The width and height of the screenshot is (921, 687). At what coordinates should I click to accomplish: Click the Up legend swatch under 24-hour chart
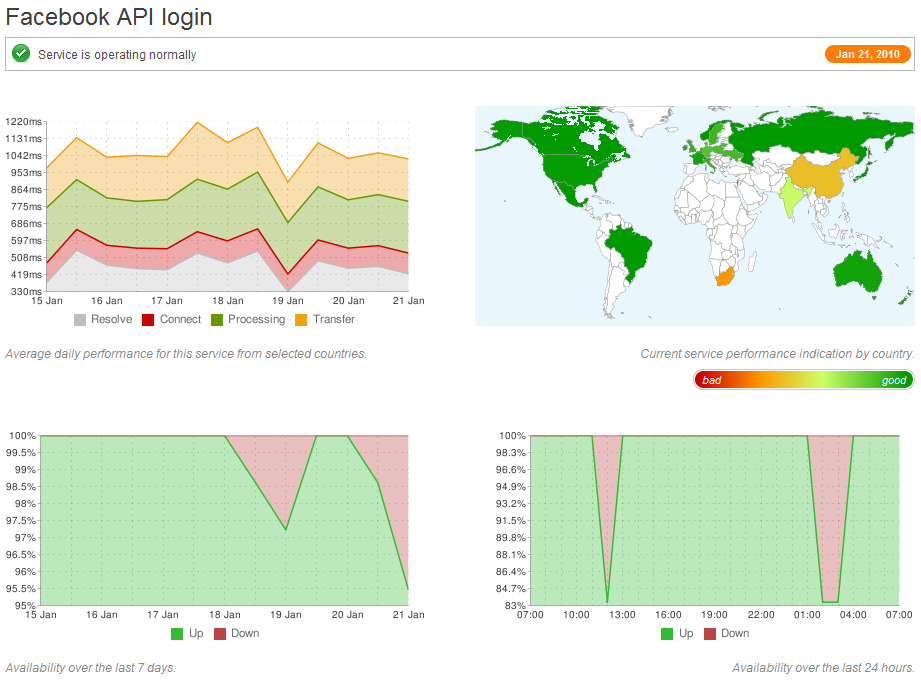[x=667, y=634]
